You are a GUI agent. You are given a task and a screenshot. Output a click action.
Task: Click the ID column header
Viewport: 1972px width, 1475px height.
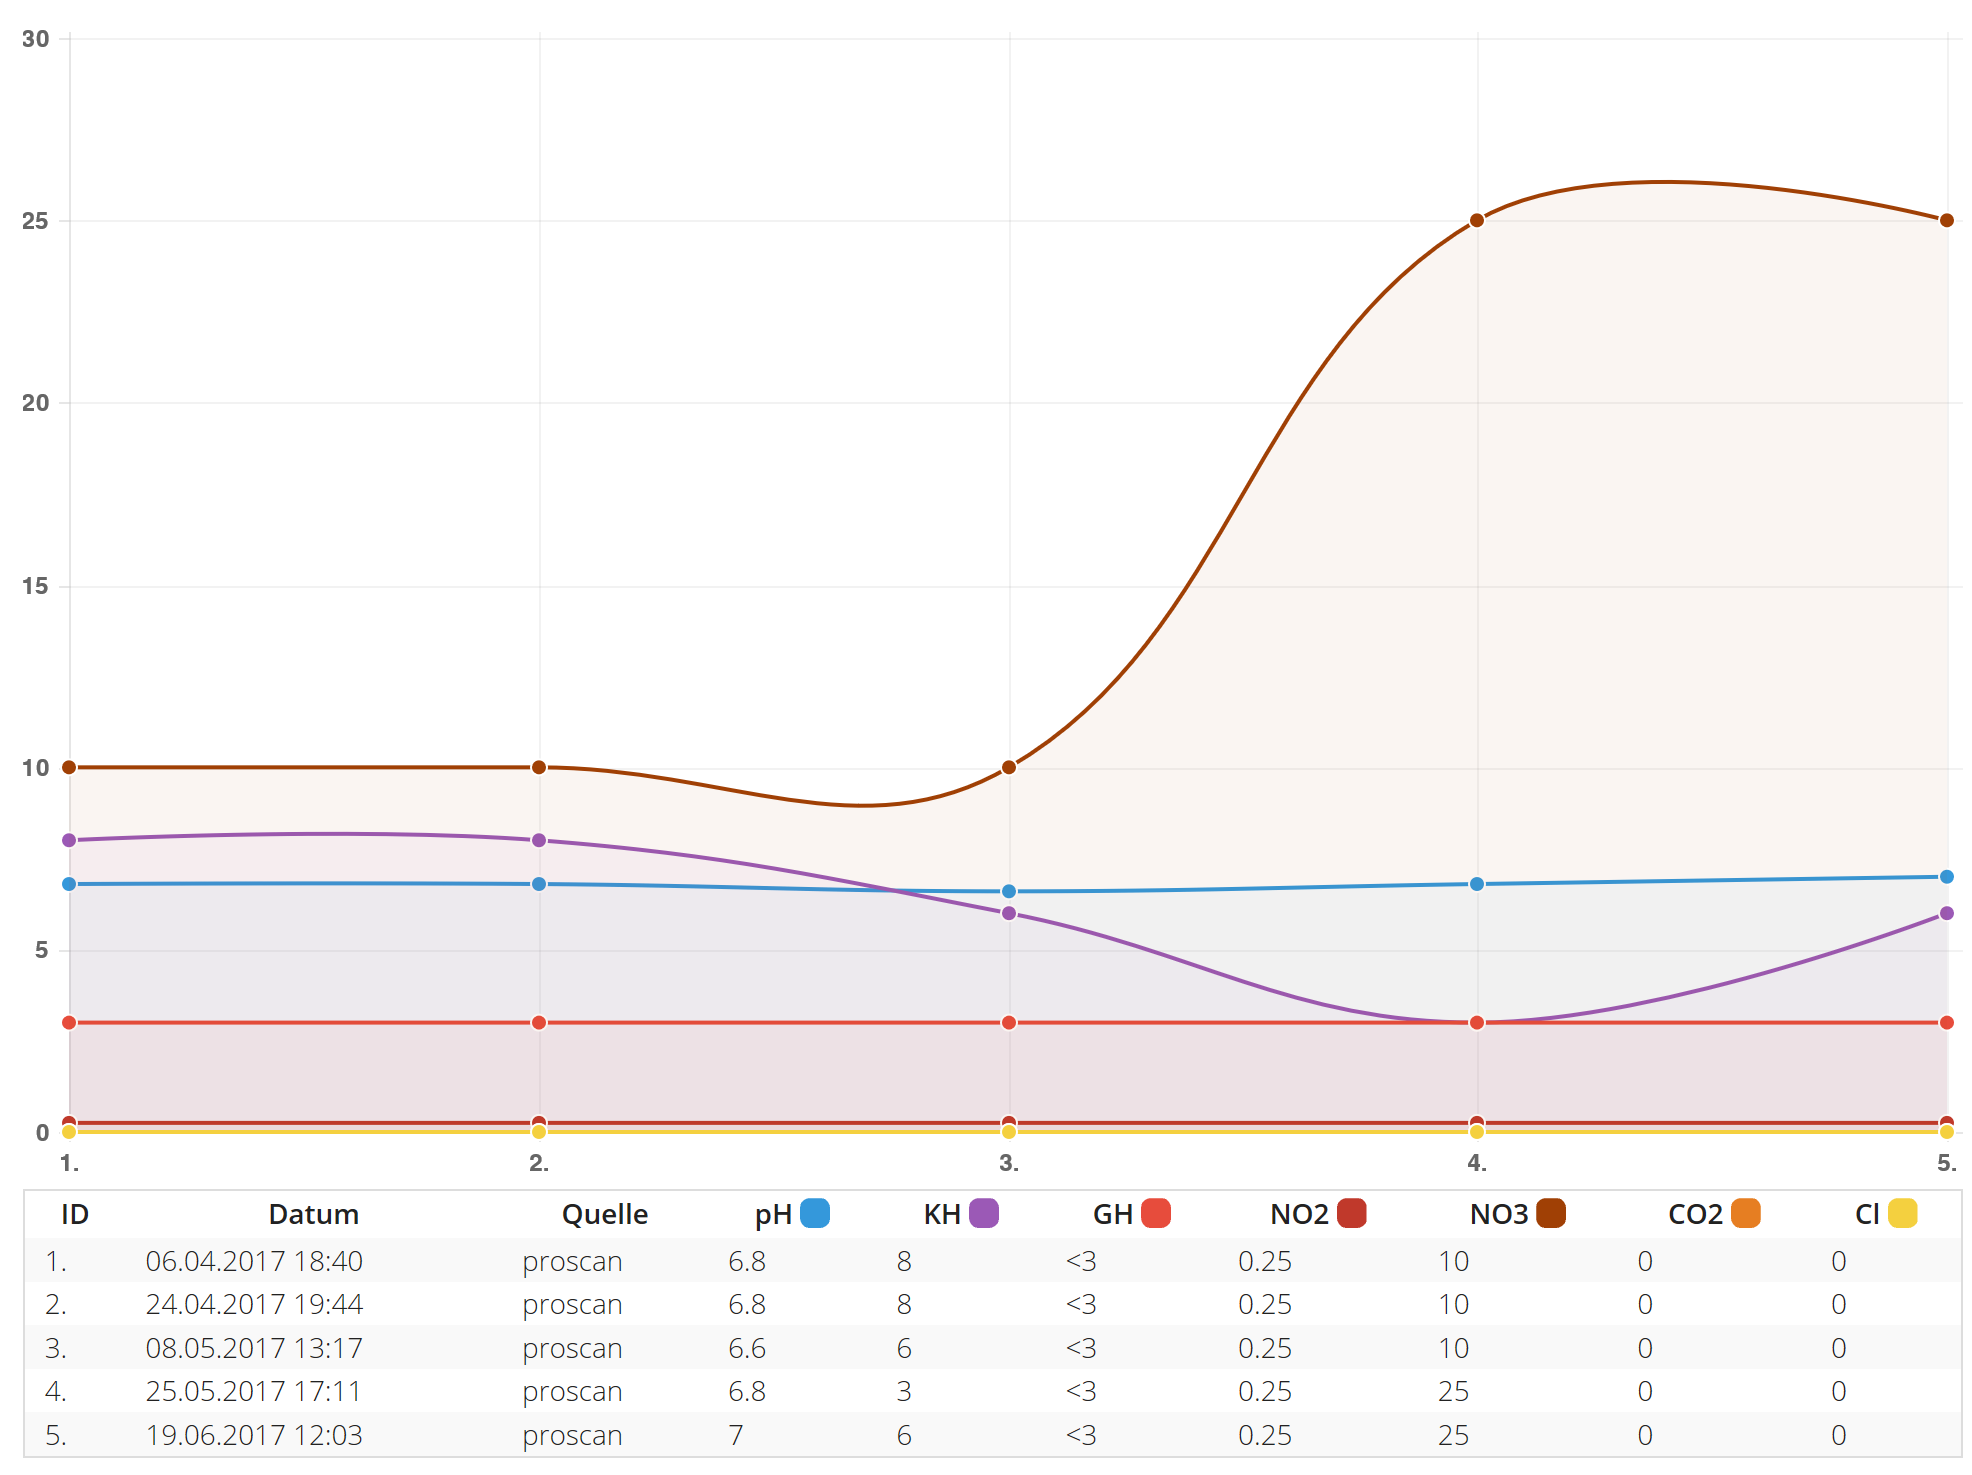(75, 1214)
